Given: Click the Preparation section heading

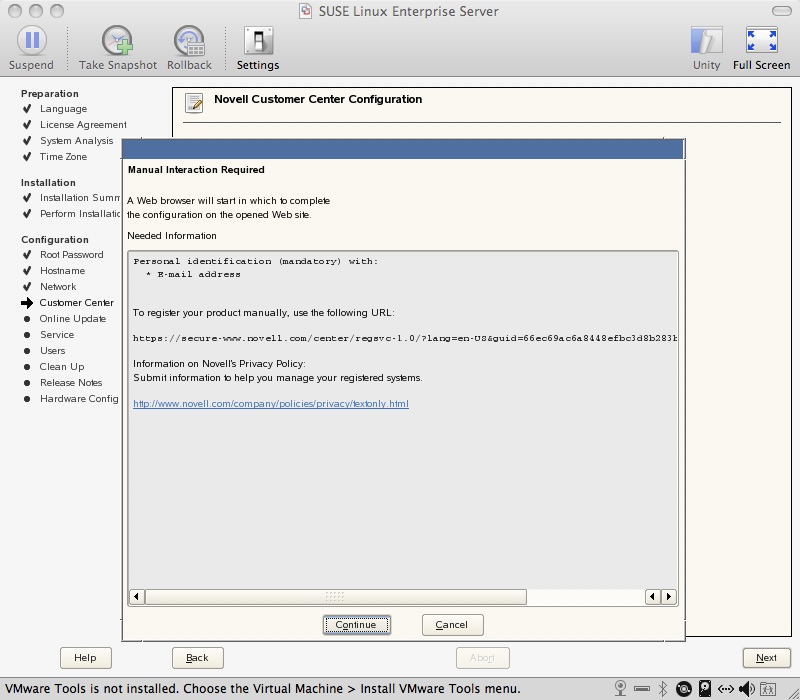Looking at the screenshot, I should click(x=49, y=93).
